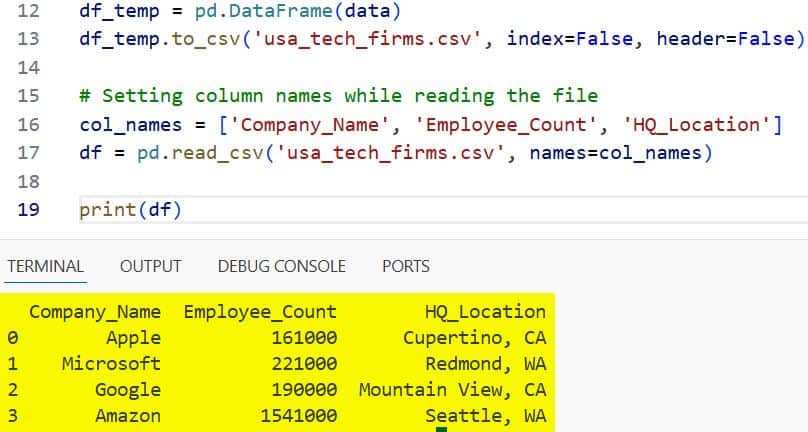This screenshot has width=808, height=432.
Task: Click the Company_Name header in terminal output
Action: (x=95, y=312)
